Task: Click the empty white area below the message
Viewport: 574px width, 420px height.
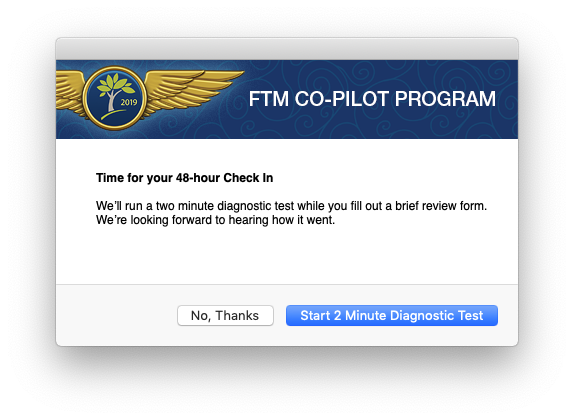Action: coord(287,256)
